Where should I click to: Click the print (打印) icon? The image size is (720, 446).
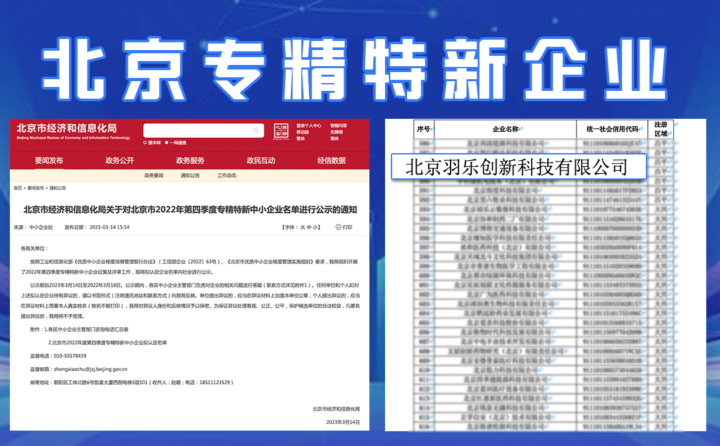(x=340, y=227)
